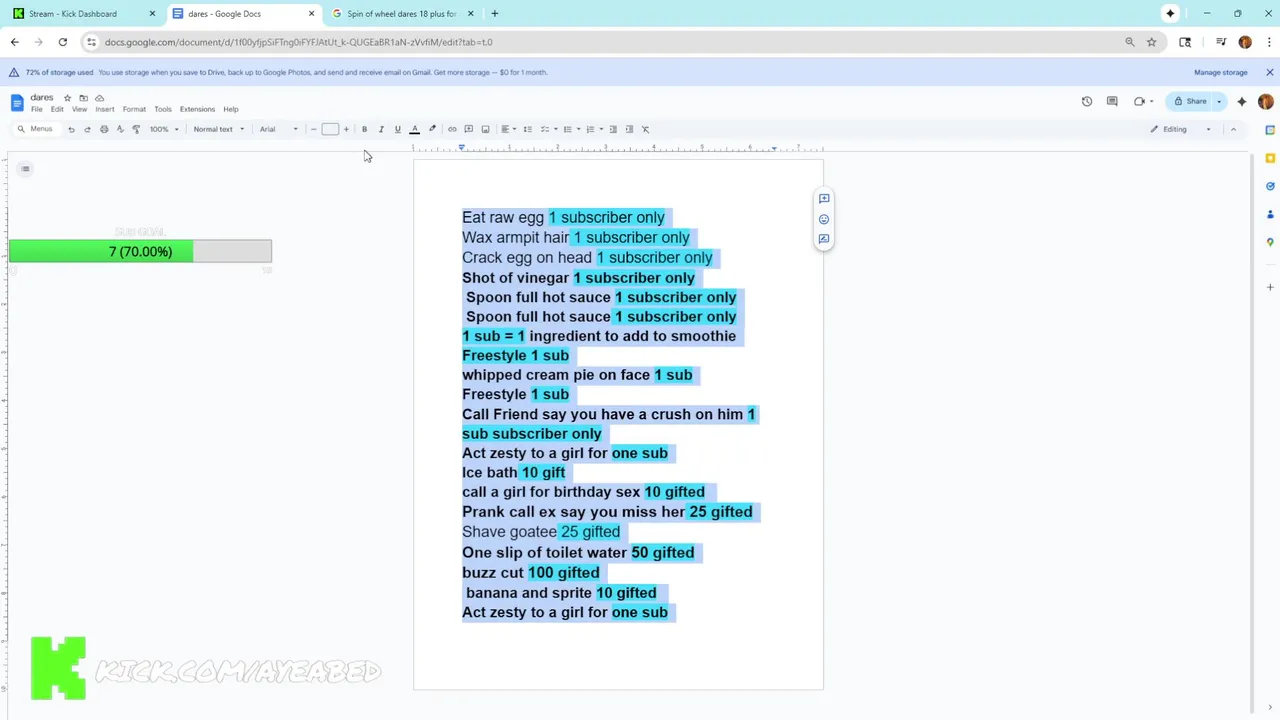
Task: Click the Menus search box
Action: pyautogui.click(x=36, y=129)
